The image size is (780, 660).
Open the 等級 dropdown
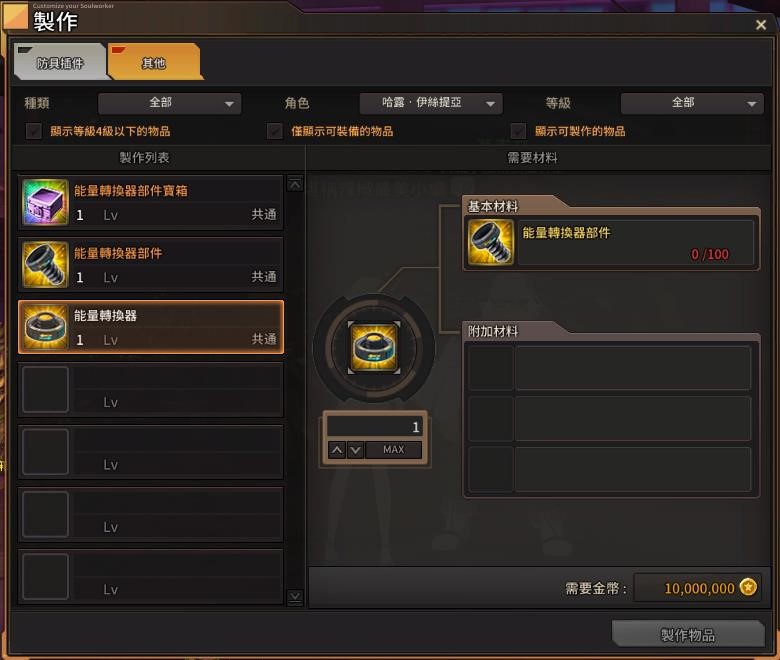[692, 103]
